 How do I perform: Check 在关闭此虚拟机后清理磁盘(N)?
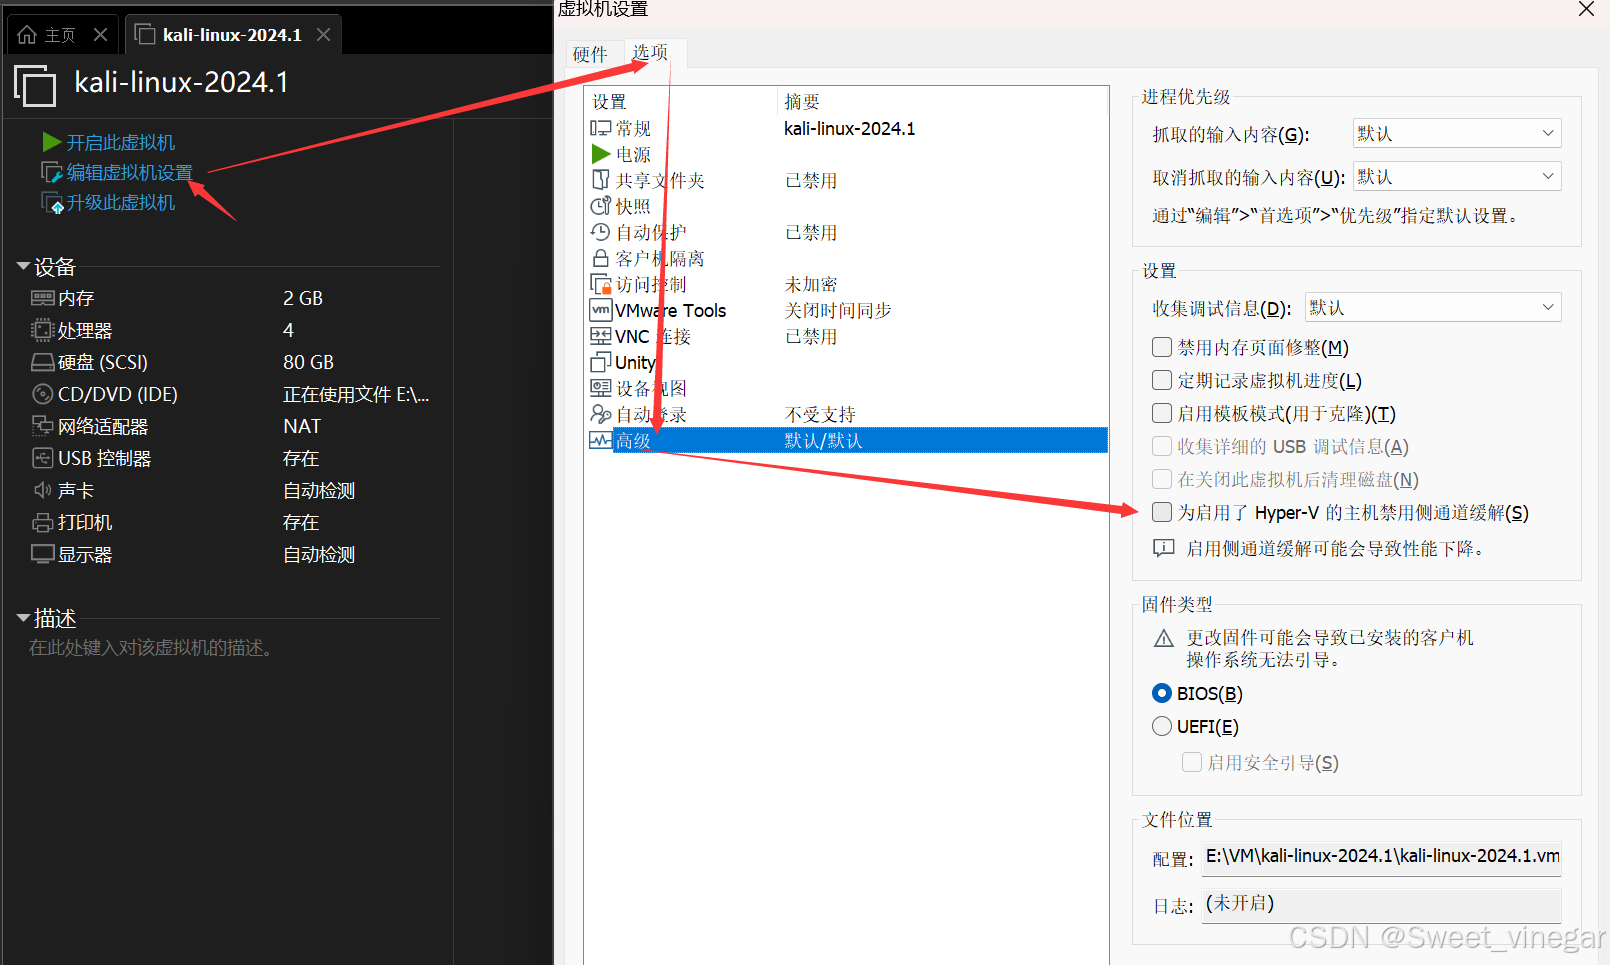tap(1162, 479)
